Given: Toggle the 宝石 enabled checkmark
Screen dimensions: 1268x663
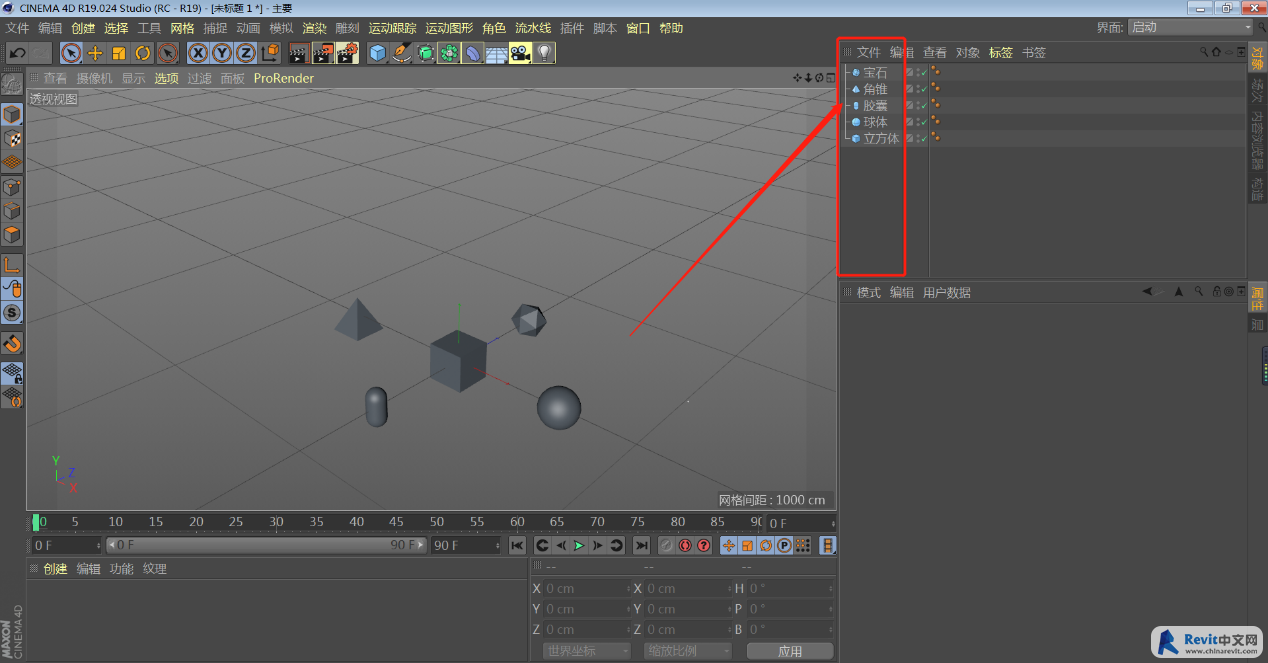Looking at the screenshot, I should [x=923, y=72].
